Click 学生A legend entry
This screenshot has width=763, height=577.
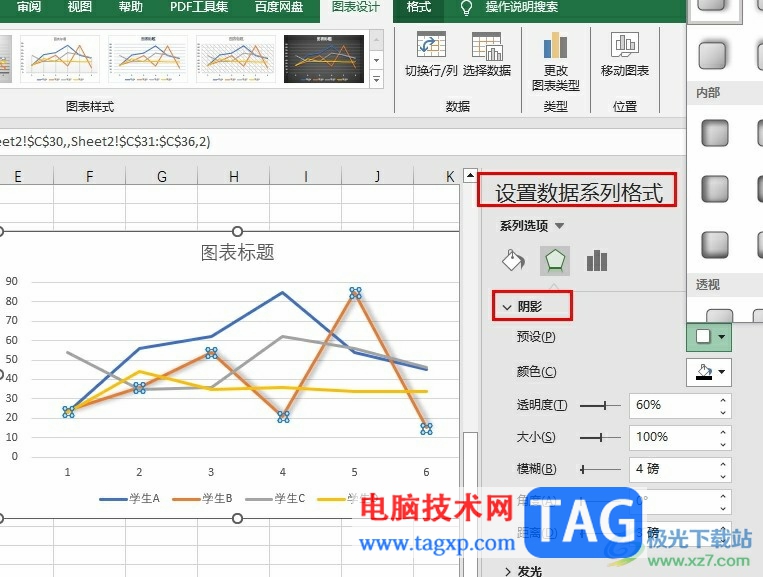129,498
